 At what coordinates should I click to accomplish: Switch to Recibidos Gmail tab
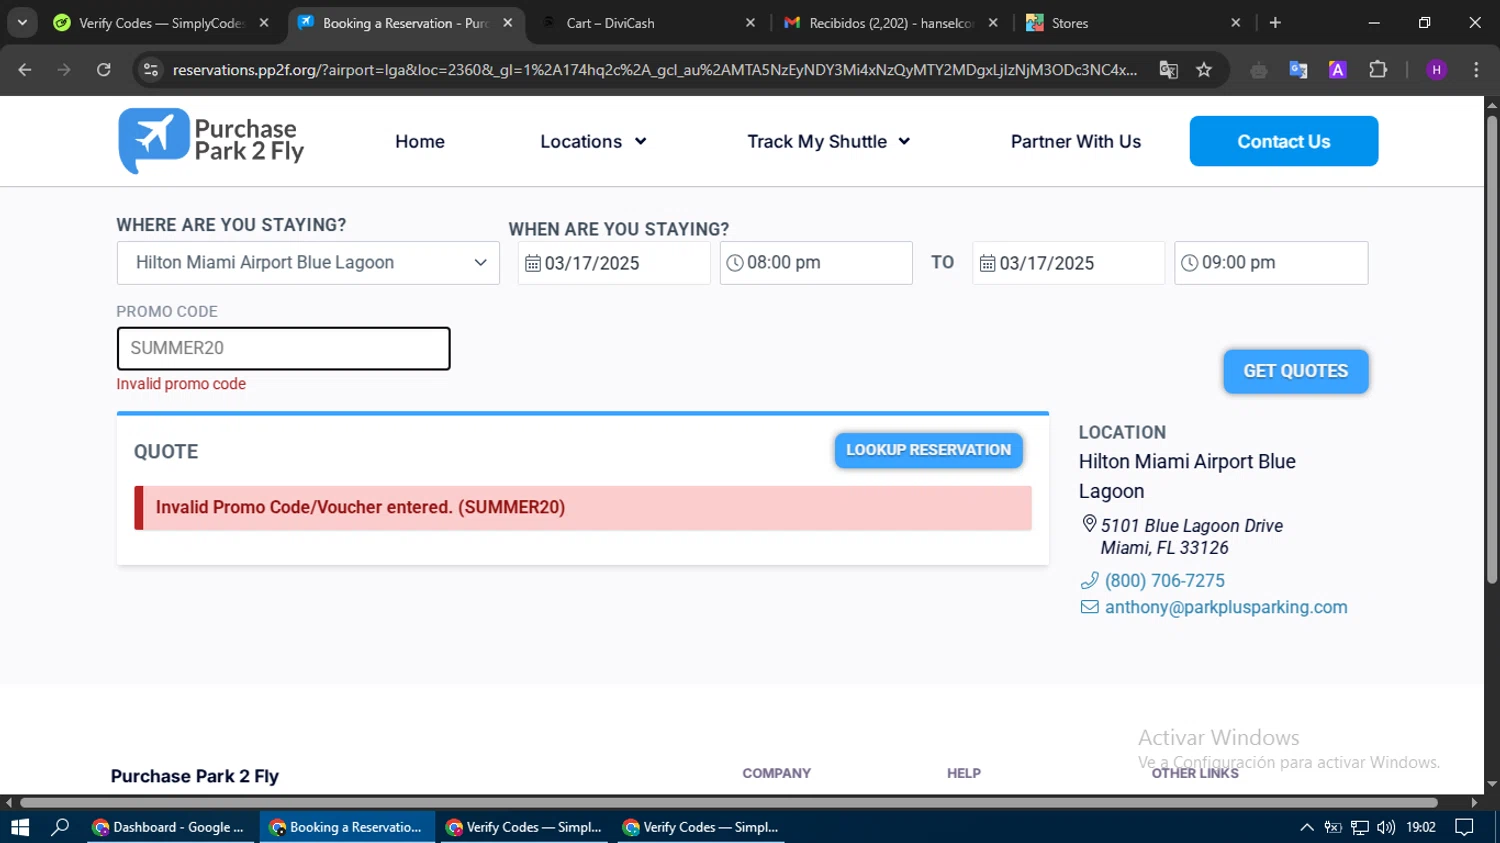[x=890, y=23]
